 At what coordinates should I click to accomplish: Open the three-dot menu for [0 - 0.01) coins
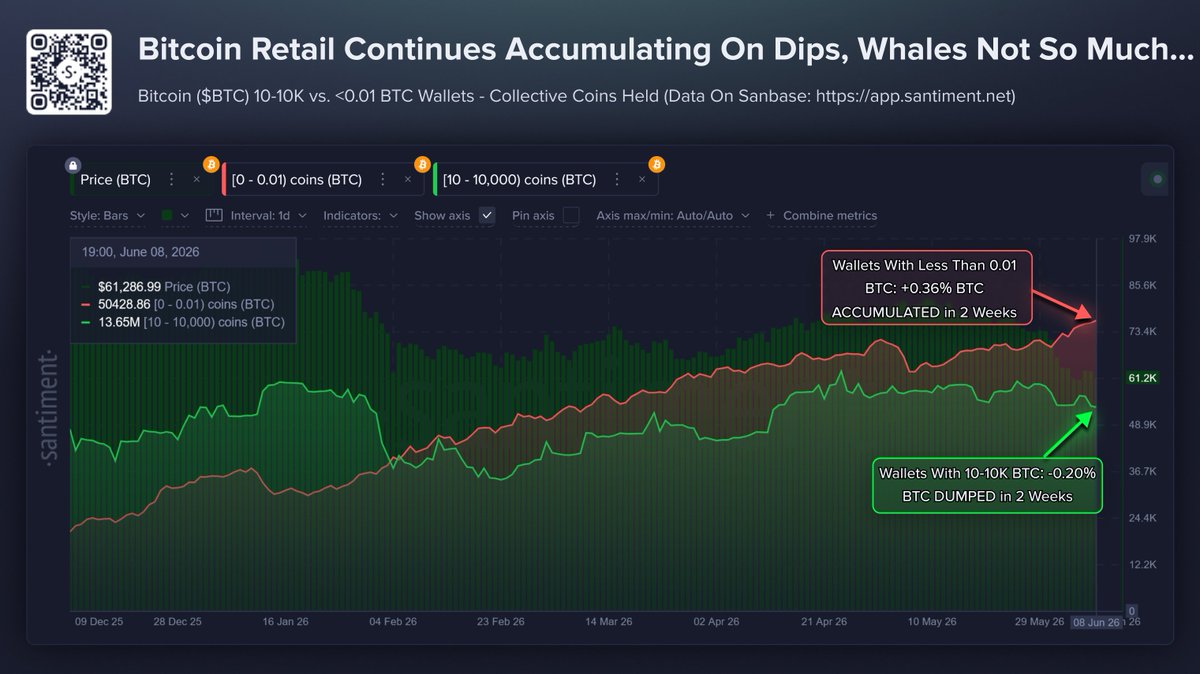coord(382,180)
